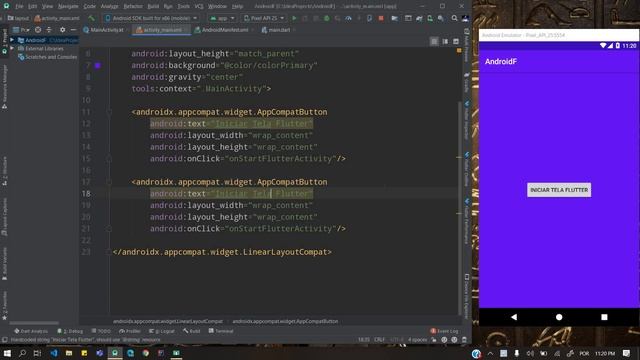The width and height of the screenshot is (640, 360).
Task: Open the Refactor menu
Action: tap(133, 6)
